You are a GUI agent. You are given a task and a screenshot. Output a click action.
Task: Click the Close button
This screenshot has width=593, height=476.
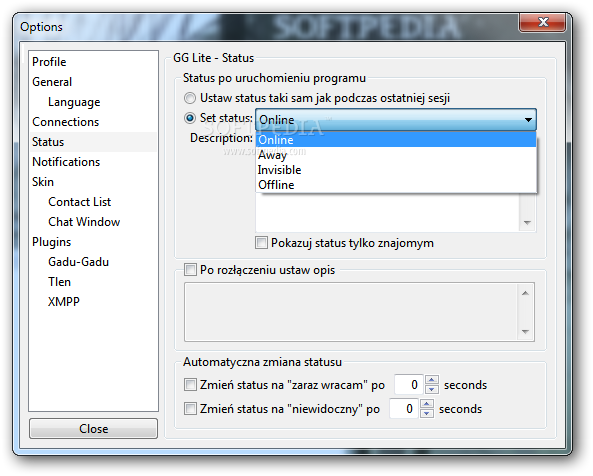click(x=93, y=429)
